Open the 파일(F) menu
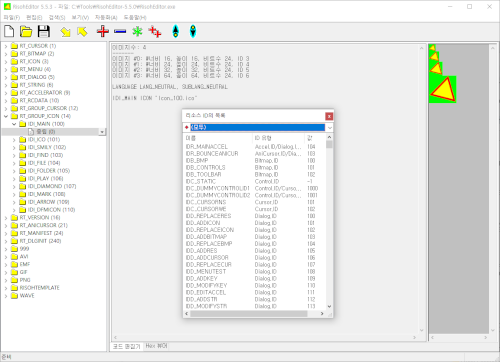Viewport: 500px width, 362px height. (12, 17)
